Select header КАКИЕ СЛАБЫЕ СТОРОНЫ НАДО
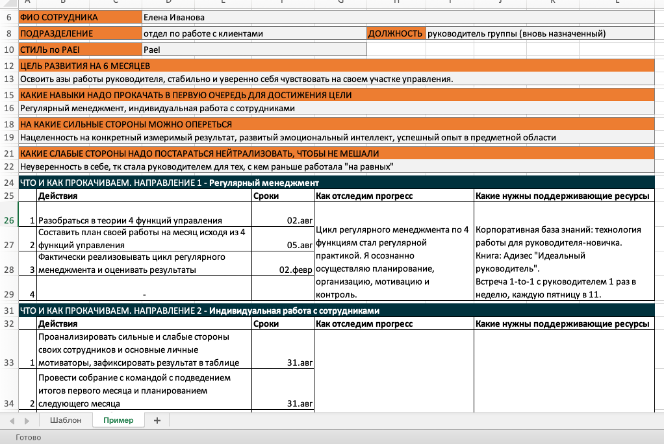664x444 pixels. [x=337, y=153]
